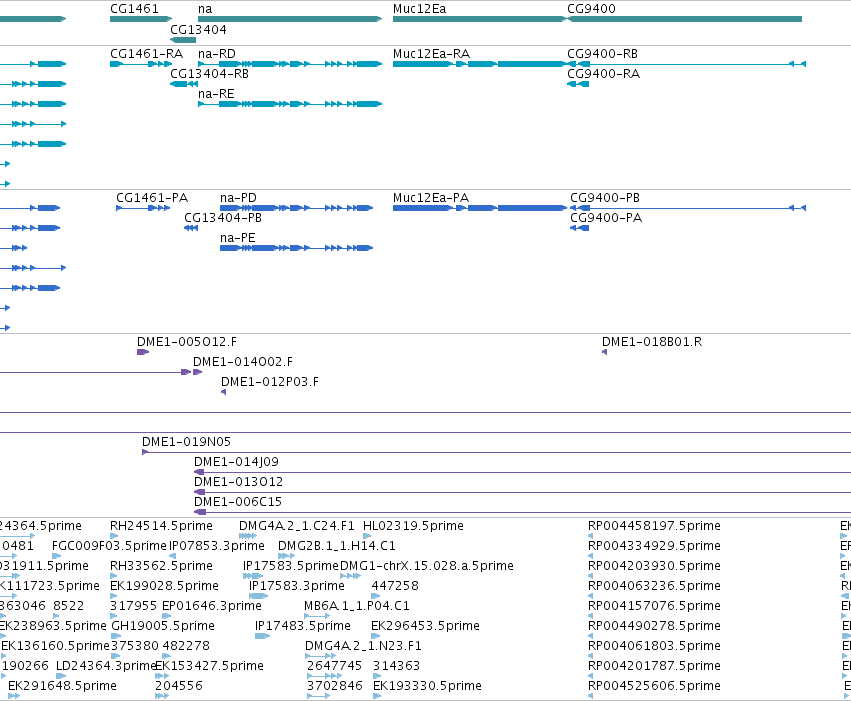This screenshot has width=851, height=701.
Task: Click the RP004458197.5prime label
Action: pyautogui.click(x=655, y=526)
